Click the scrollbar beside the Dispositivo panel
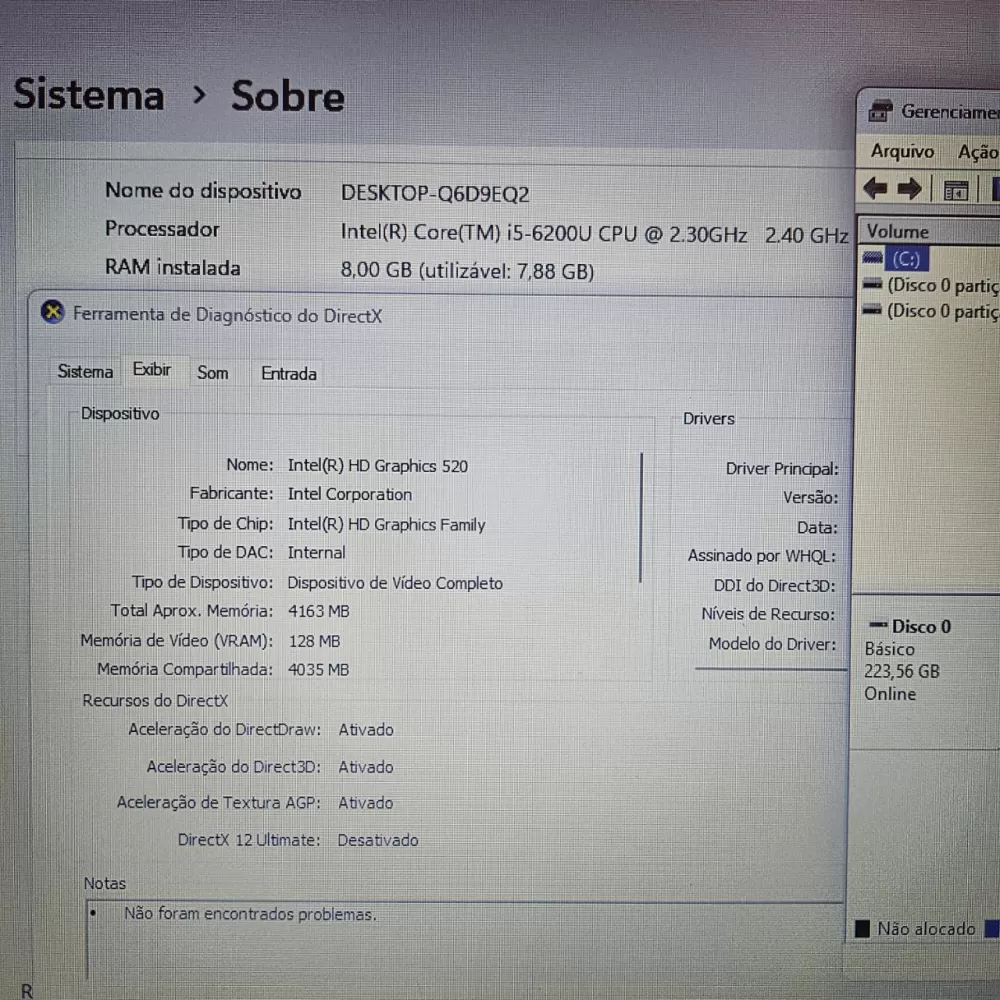Screen dimensions: 1000x1000 pos(641,516)
